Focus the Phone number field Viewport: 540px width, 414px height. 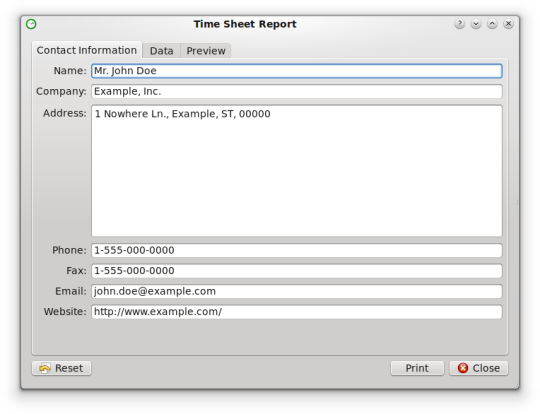coord(297,250)
